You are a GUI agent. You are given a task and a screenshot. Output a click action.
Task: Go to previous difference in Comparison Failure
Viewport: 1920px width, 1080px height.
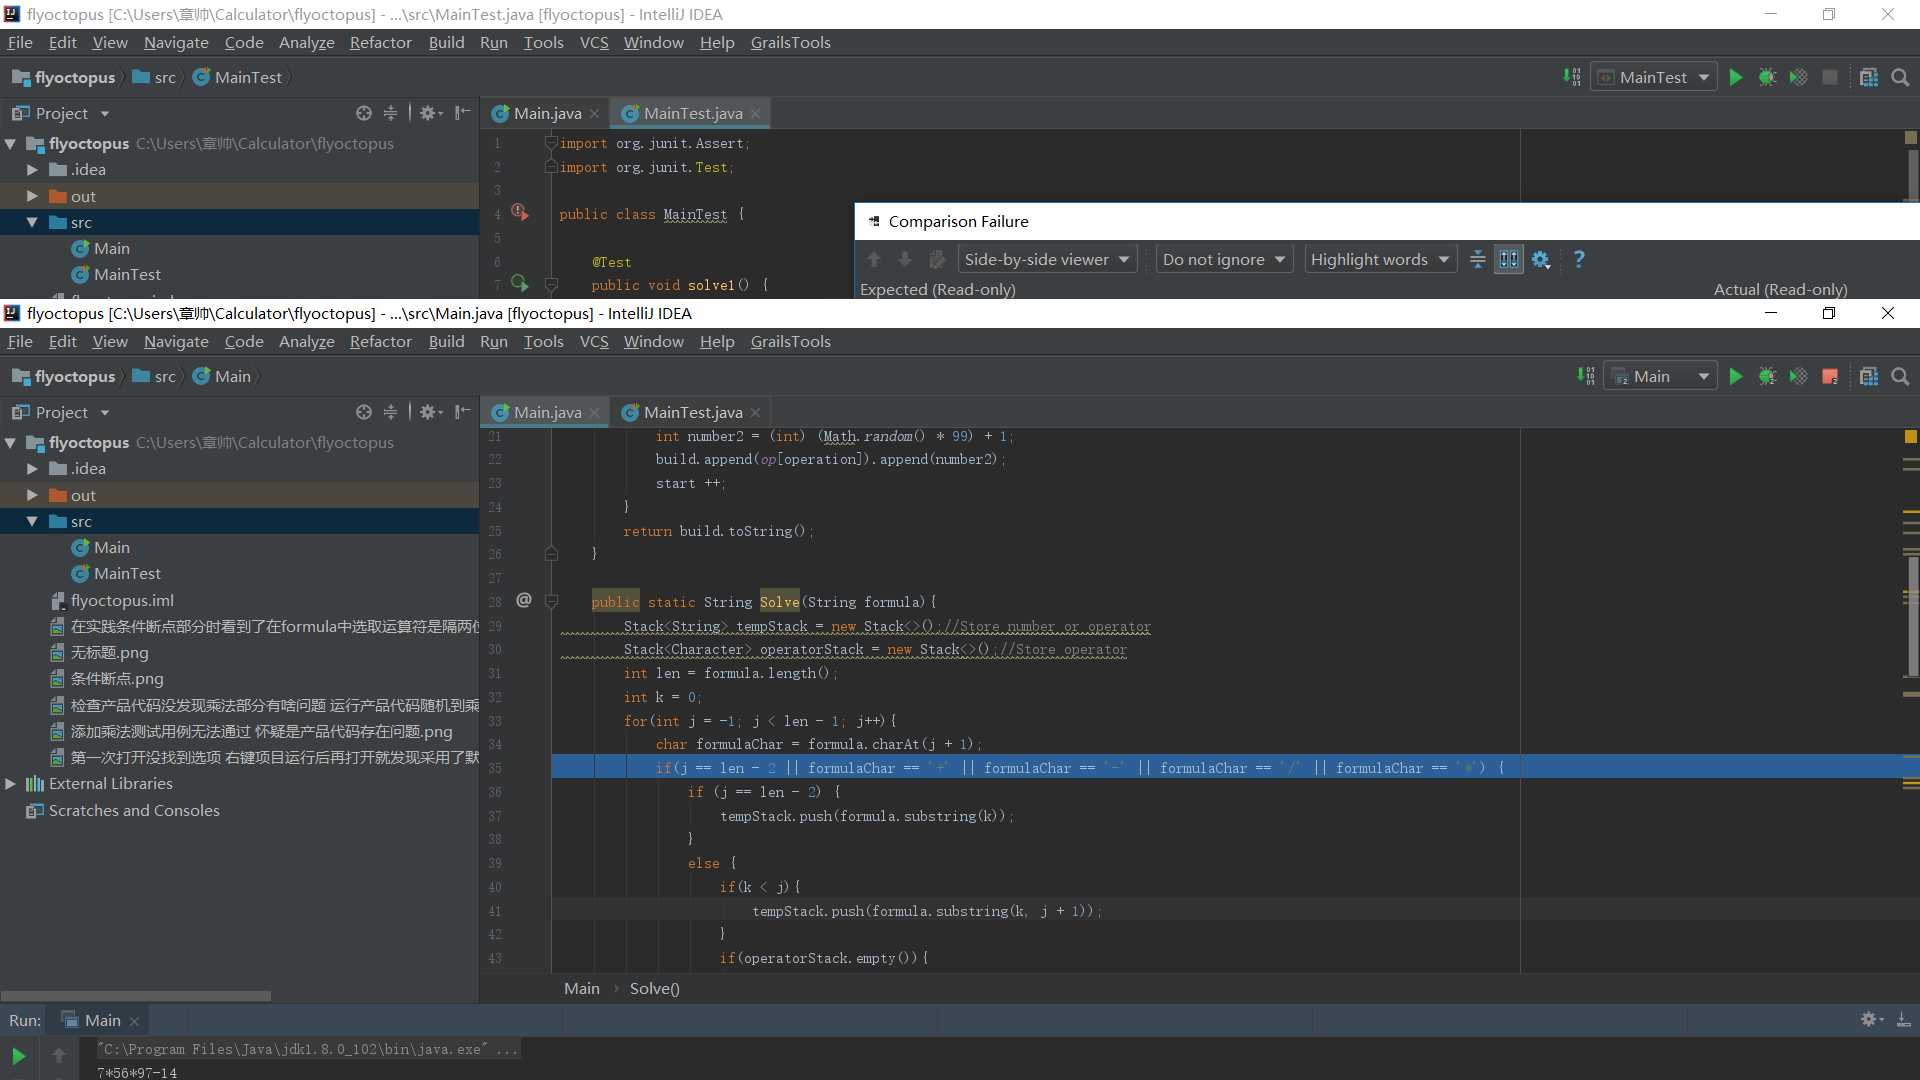click(874, 260)
